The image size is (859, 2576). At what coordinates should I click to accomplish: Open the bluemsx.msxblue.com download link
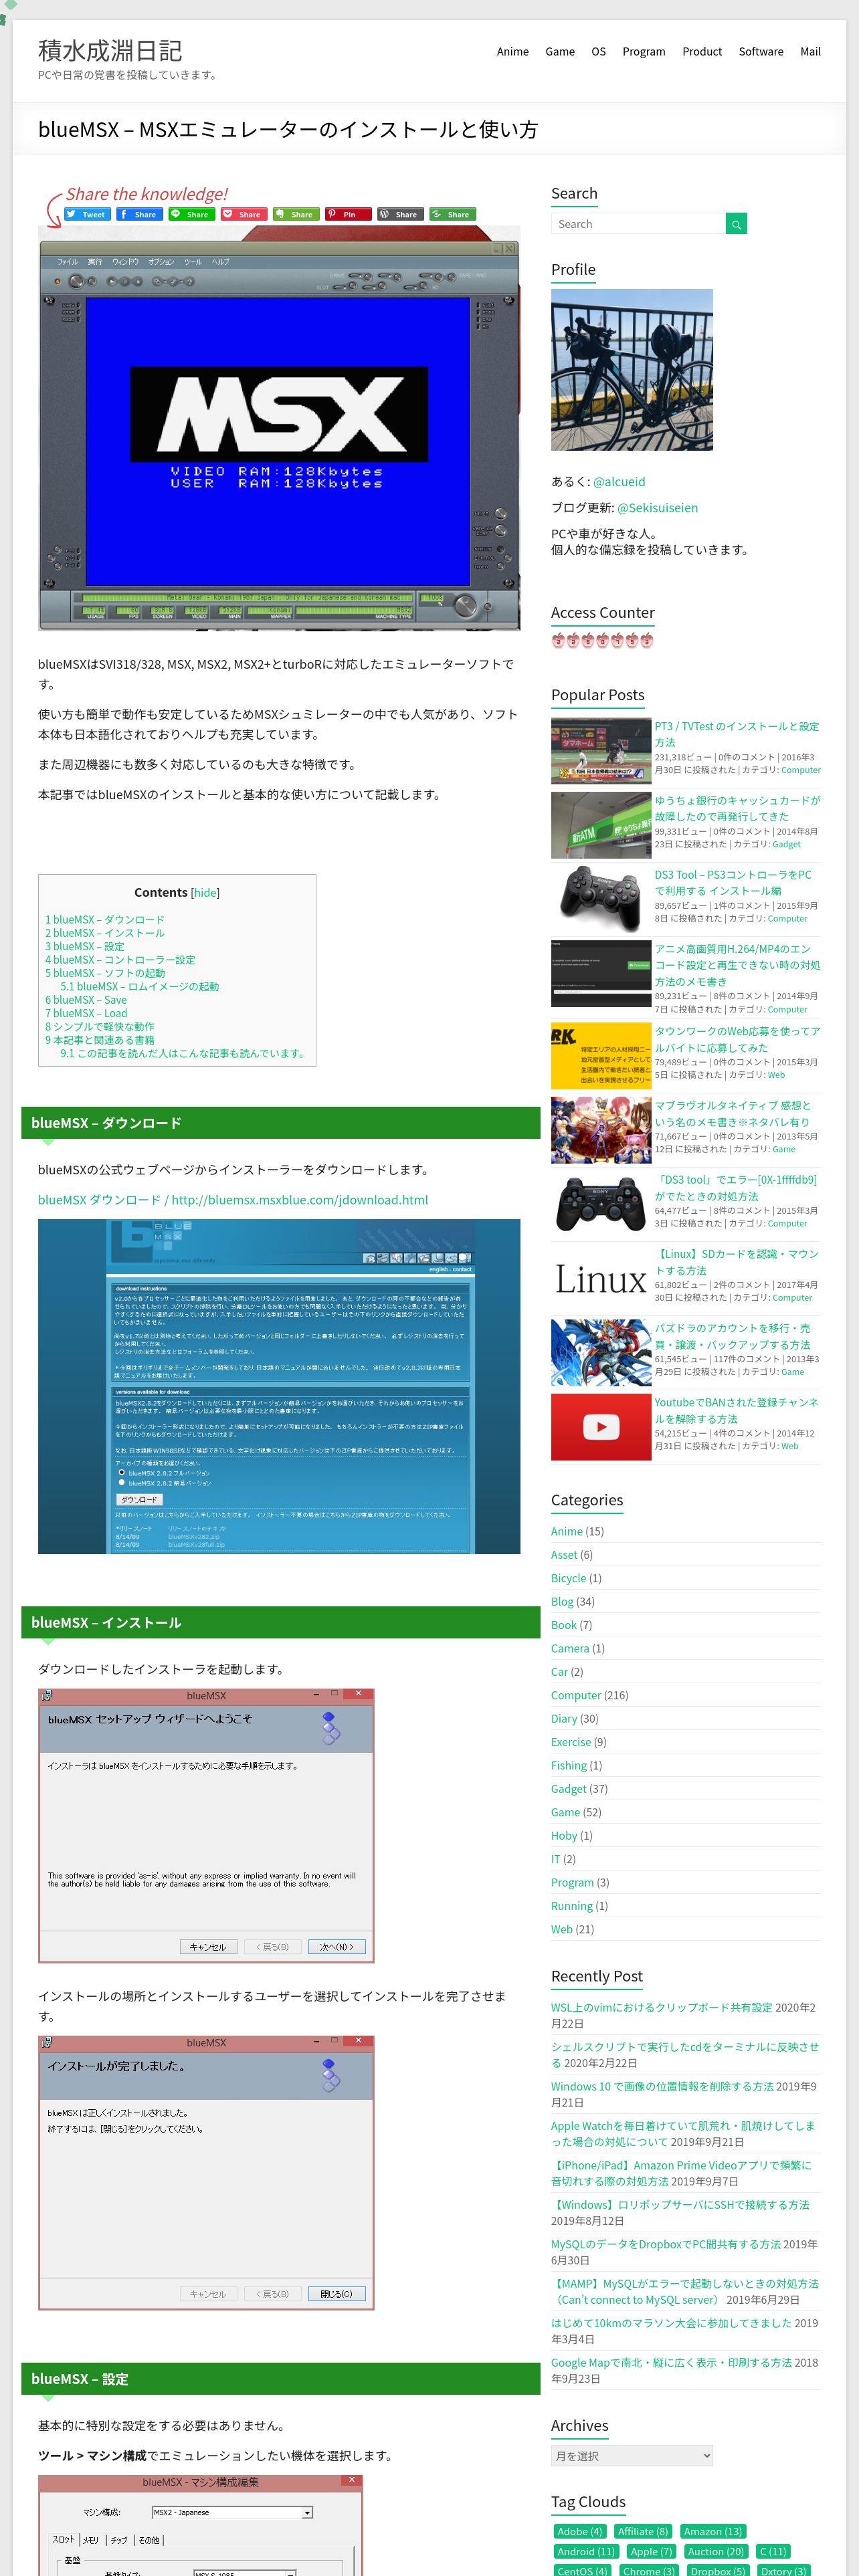(x=233, y=1200)
